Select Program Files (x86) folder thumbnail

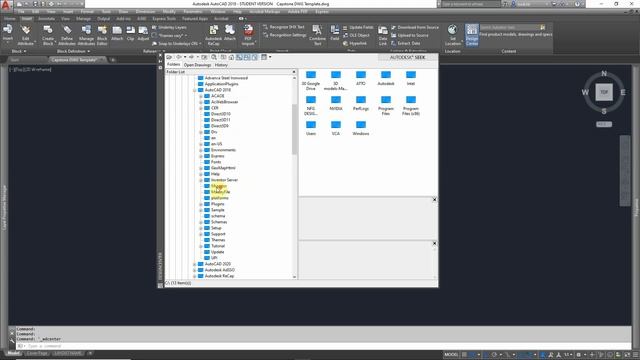pos(411,105)
